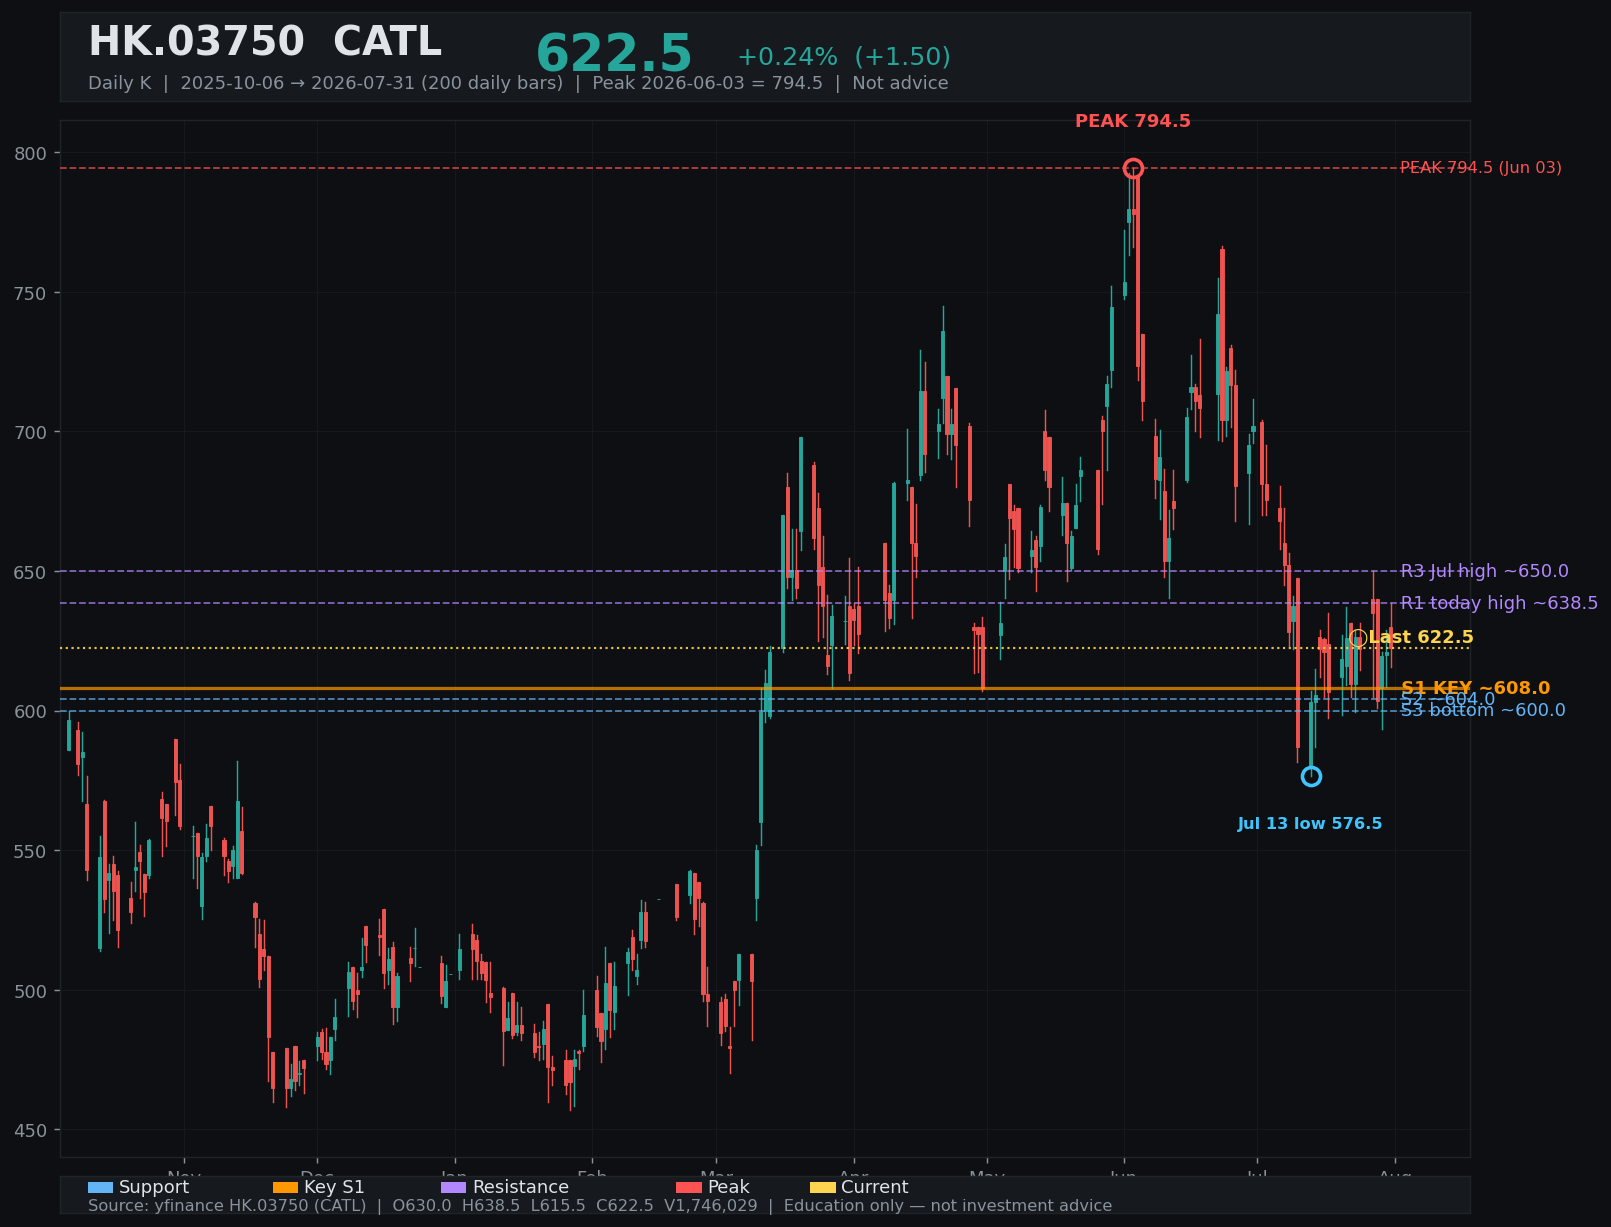
Task: Click the "R3 Jul high ~650.0" resistance label
Action: click(1485, 571)
